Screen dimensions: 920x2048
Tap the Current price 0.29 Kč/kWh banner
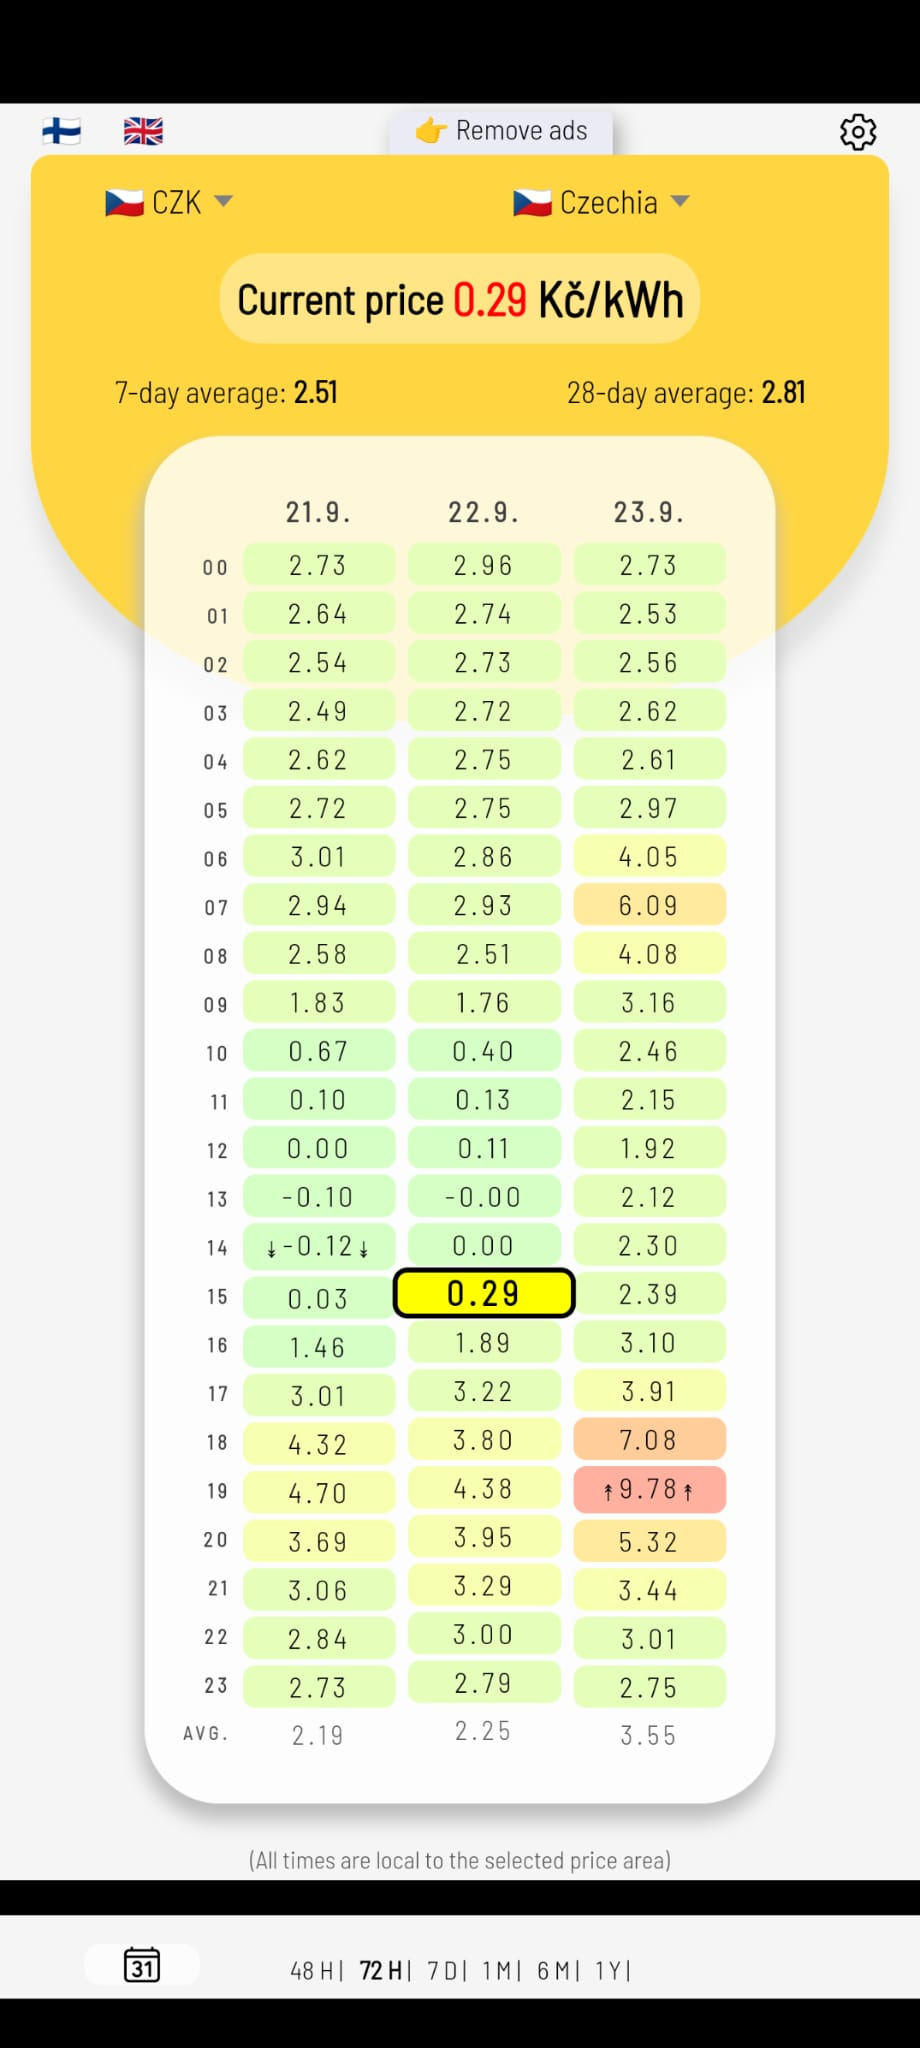pyautogui.click(x=459, y=300)
